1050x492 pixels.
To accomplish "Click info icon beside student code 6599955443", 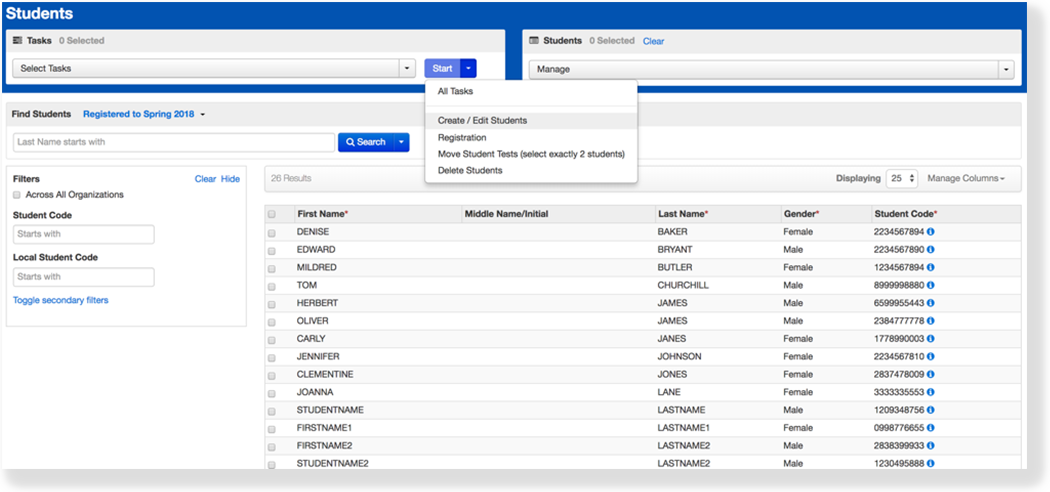I will (932, 303).
